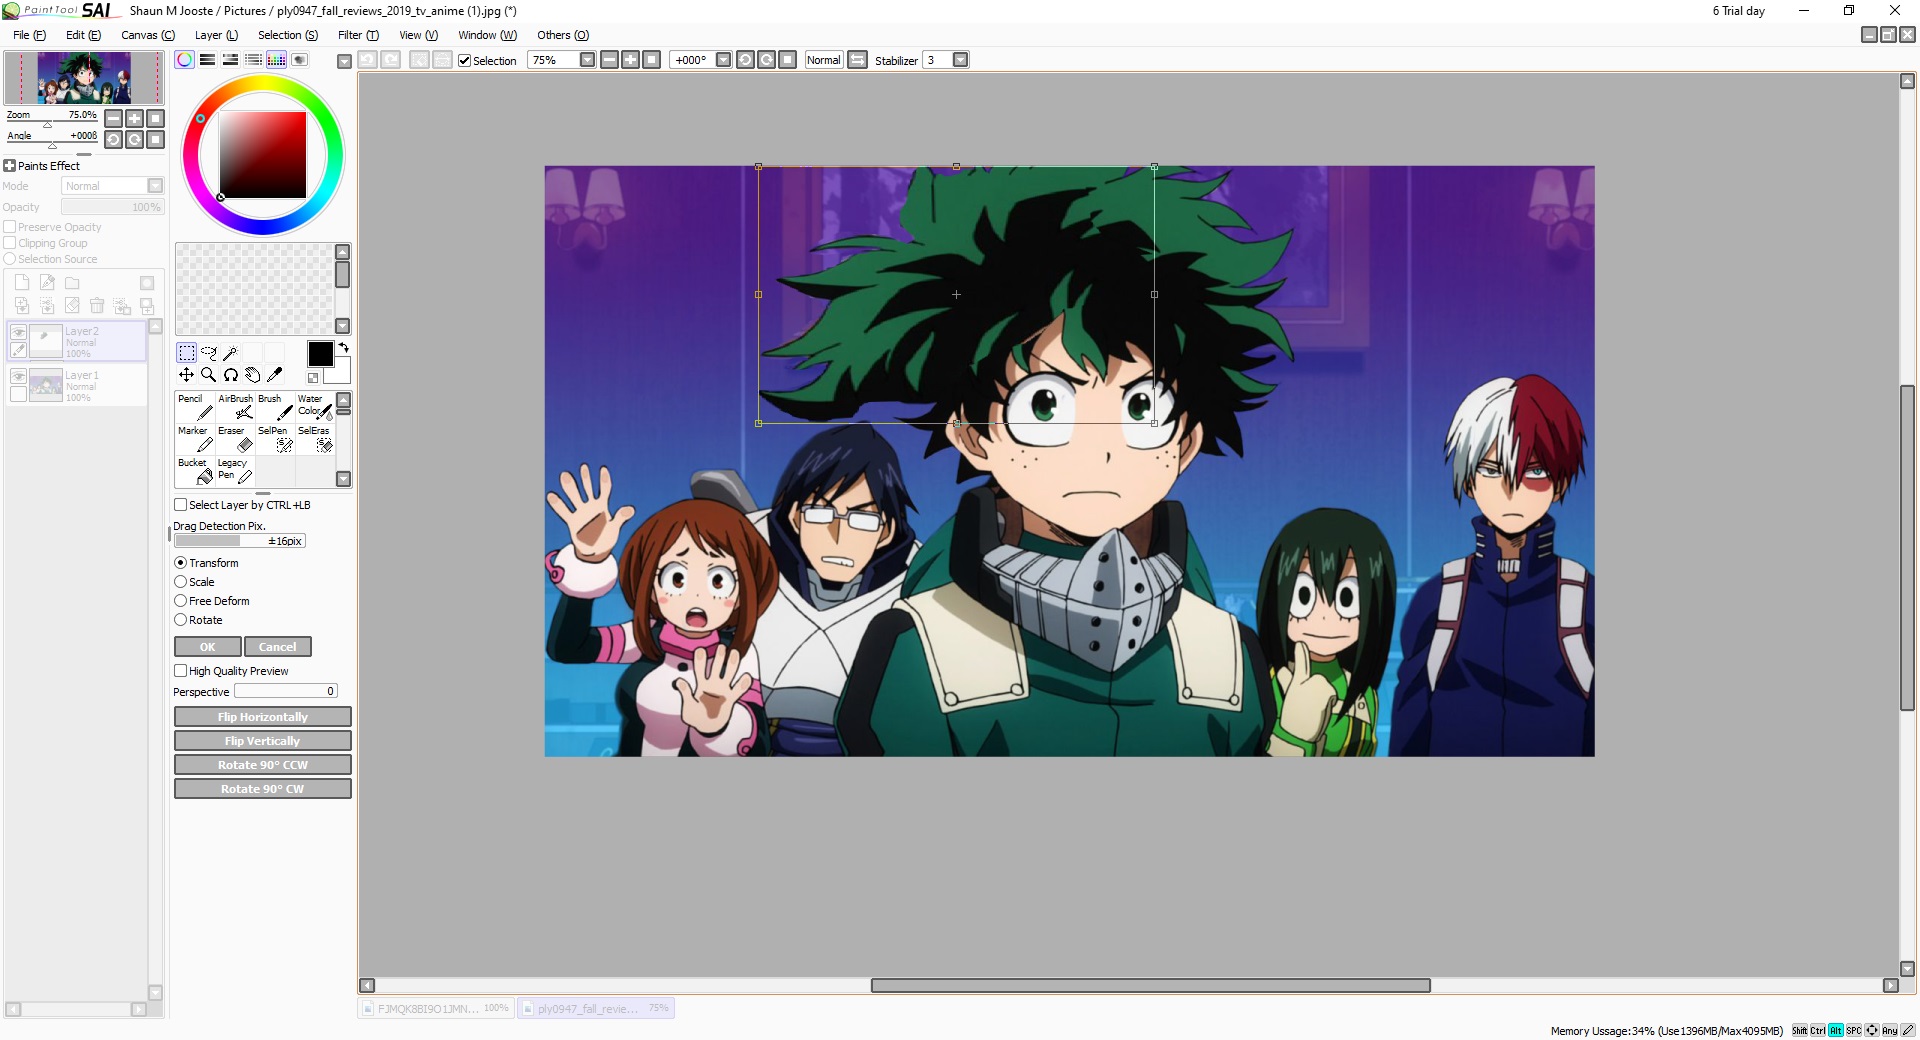Choose the Free Deform radio option
1920x1040 pixels.
pyautogui.click(x=181, y=601)
